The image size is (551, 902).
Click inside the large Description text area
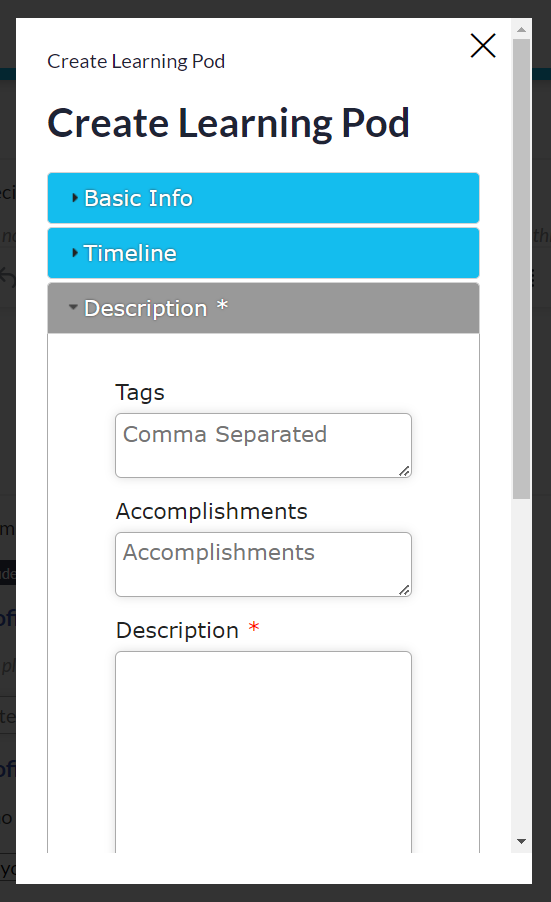[263, 752]
